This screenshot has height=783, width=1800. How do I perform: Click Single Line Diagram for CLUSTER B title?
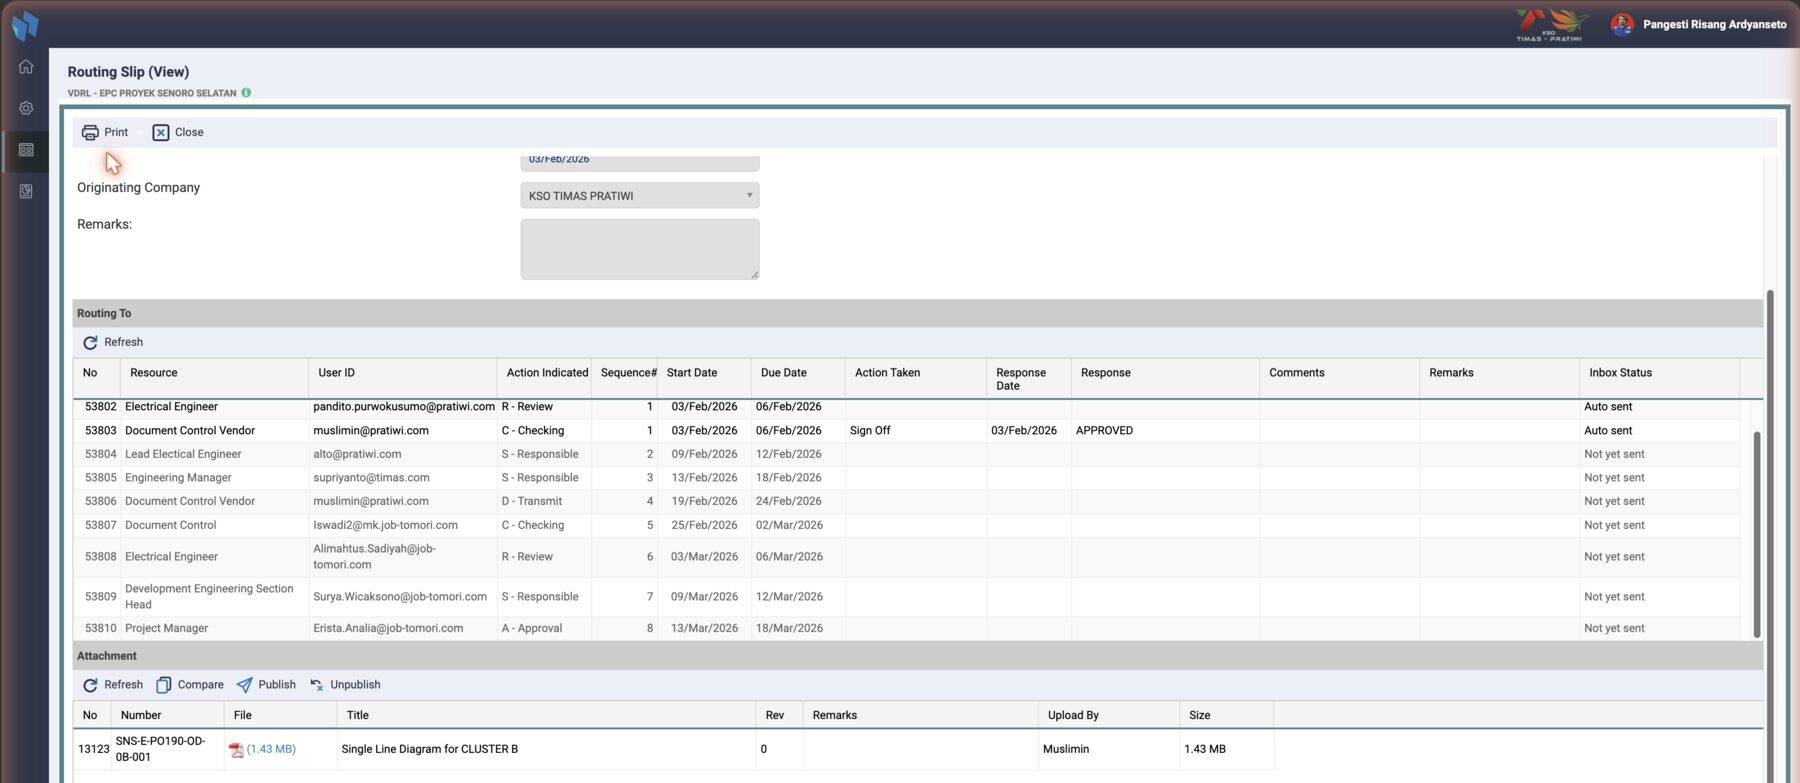(430, 750)
